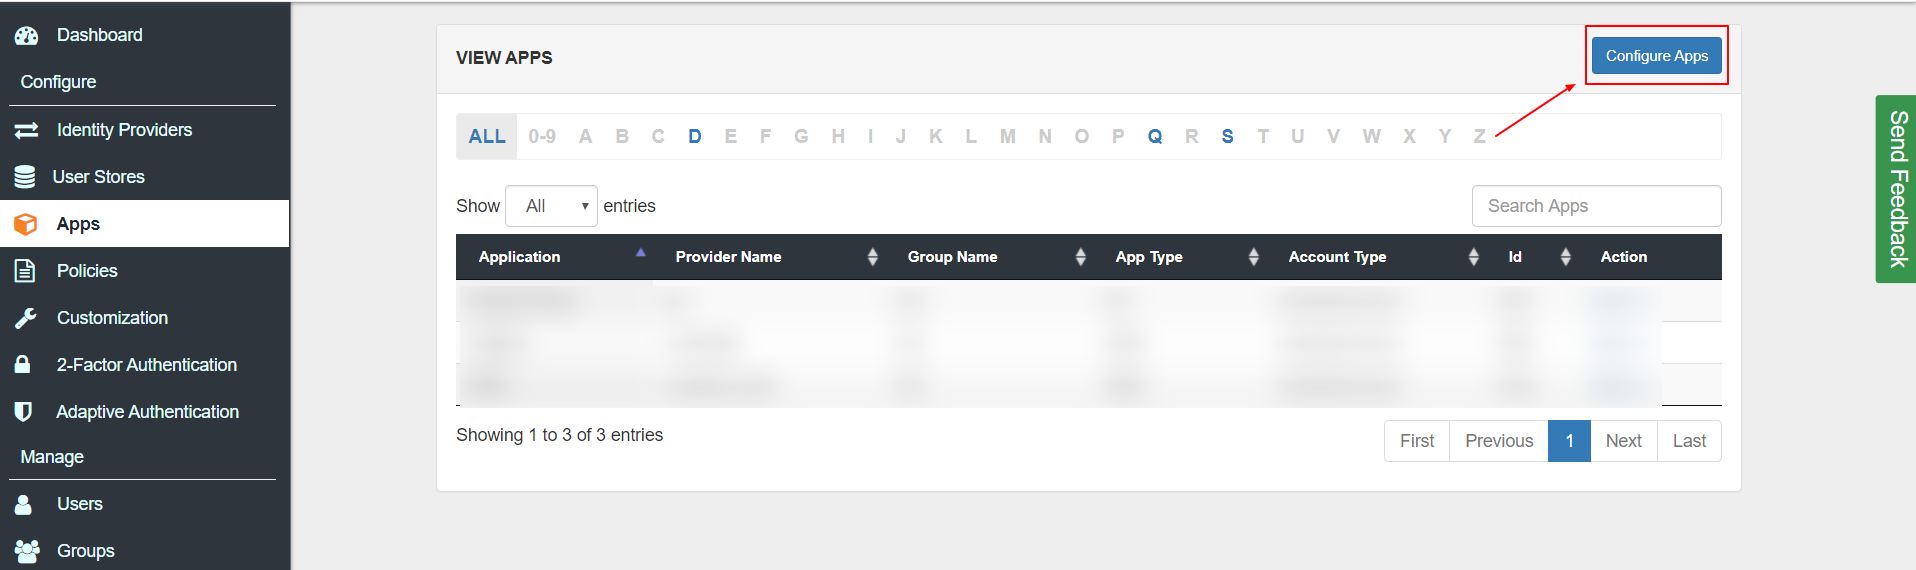Open Groups under Manage
Screen dimensions: 1916x570
click(x=86, y=551)
